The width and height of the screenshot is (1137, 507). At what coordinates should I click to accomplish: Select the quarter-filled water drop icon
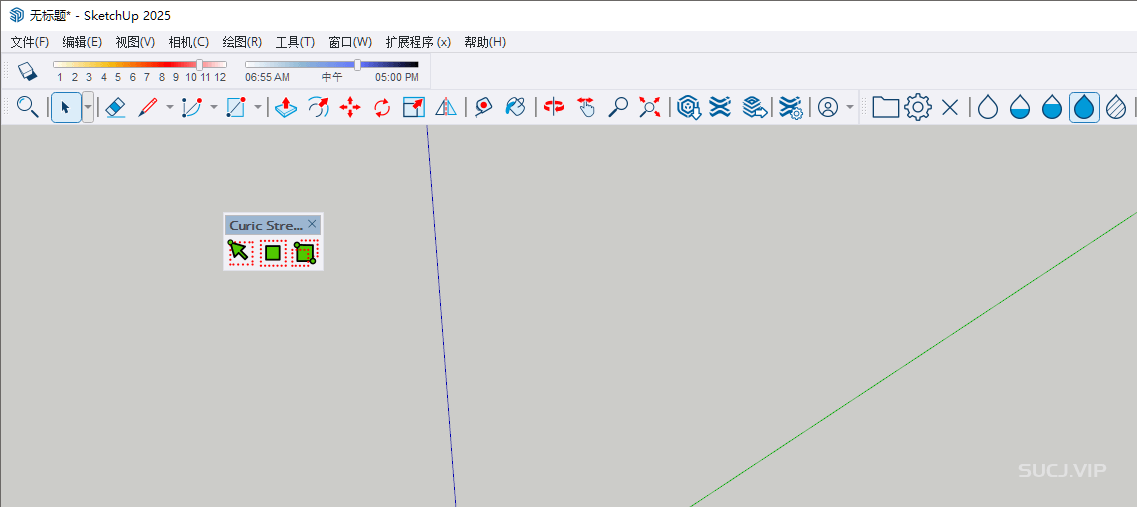pos(1020,107)
